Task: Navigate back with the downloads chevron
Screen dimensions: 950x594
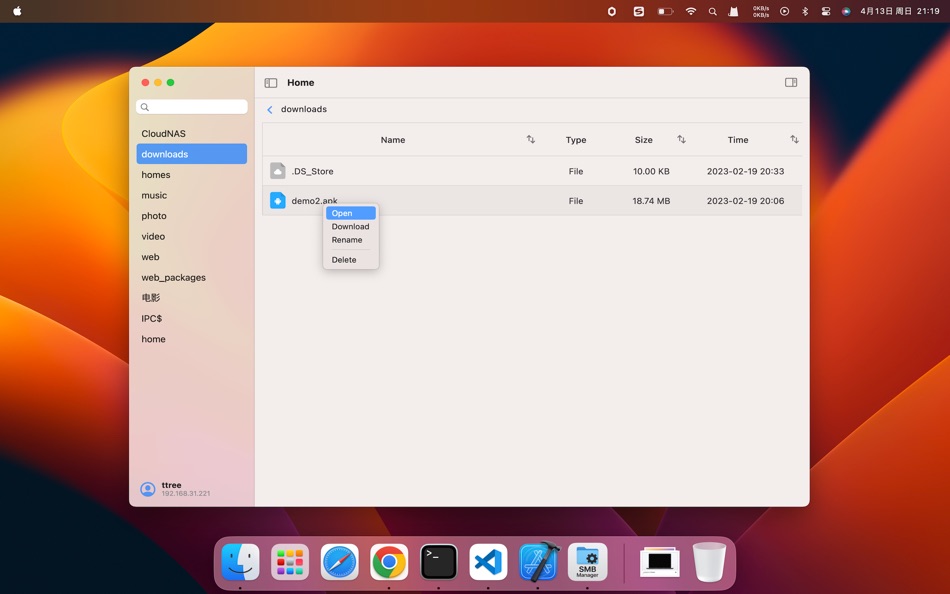Action: click(x=269, y=109)
